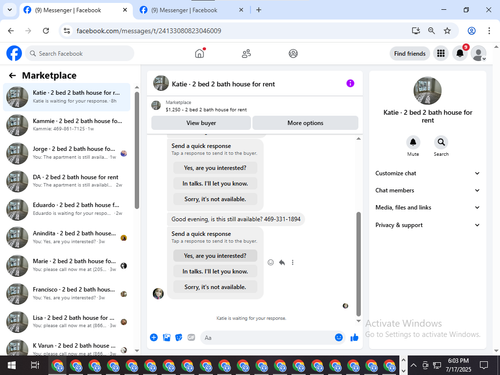Click the browser address bar URL
The width and height of the screenshot is (500, 375).
pos(149,31)
